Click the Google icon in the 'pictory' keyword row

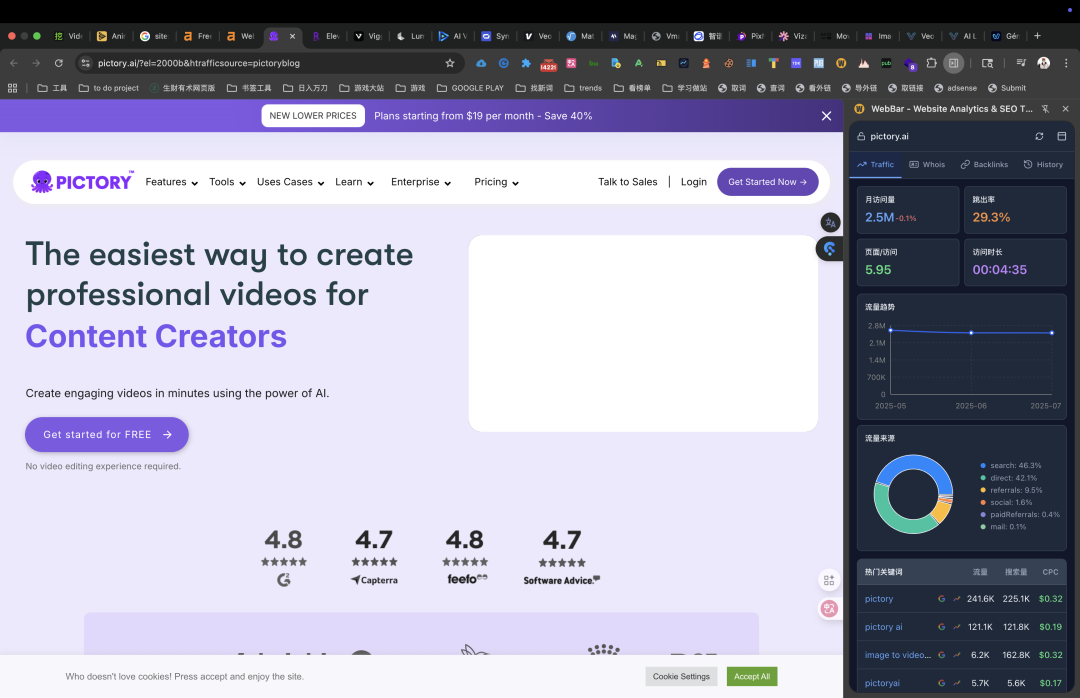(942, 599)
